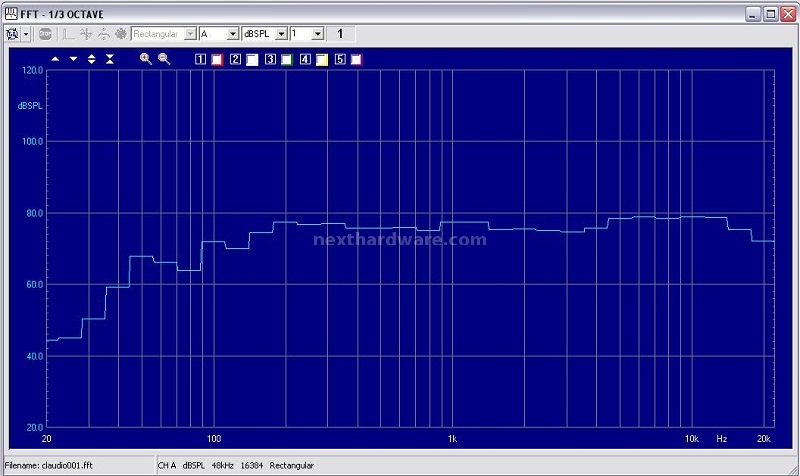Click the Rectangular status bar entry
The image size is (800, 476).
pos(292,465)
